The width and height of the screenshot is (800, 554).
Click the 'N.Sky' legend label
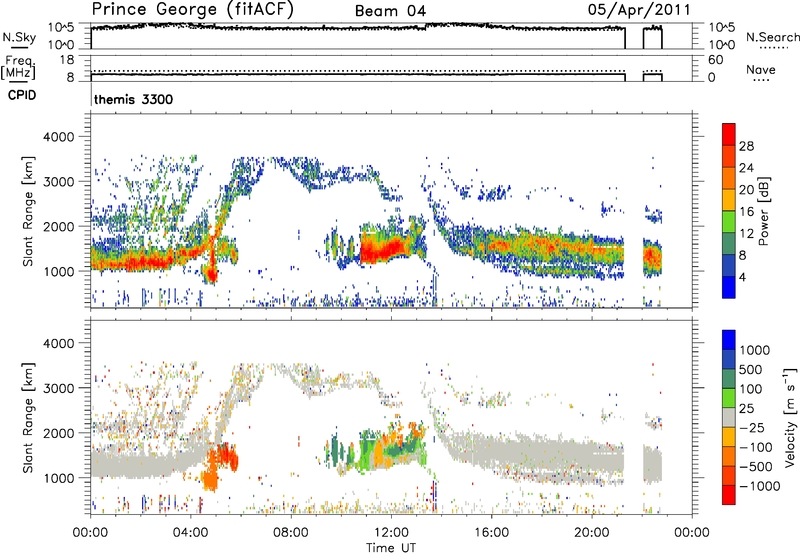tap(19, 37)
